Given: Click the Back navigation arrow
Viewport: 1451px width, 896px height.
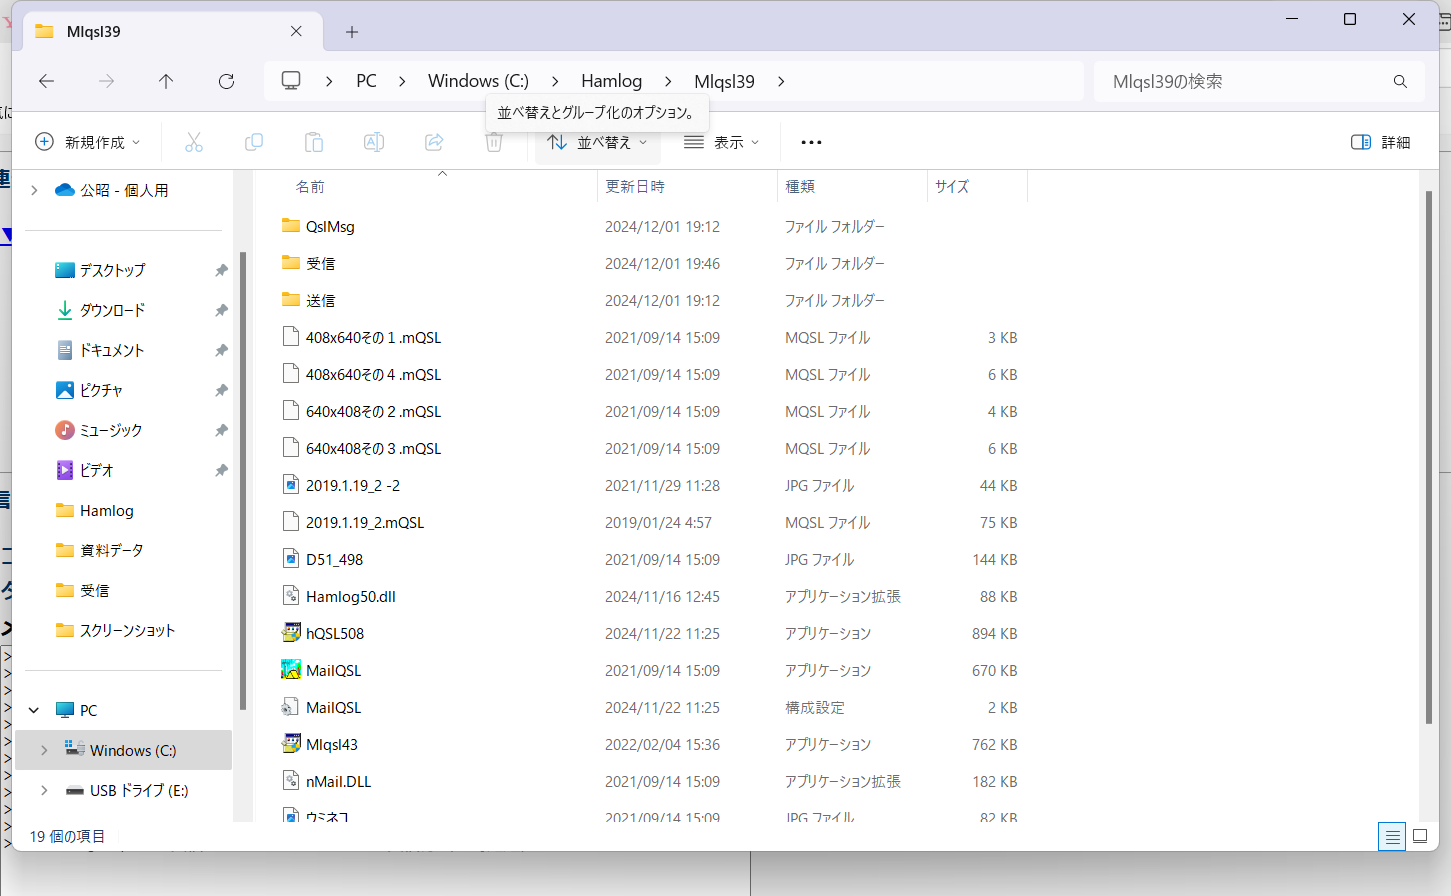Looking at the screenshot, I should 47,82.
